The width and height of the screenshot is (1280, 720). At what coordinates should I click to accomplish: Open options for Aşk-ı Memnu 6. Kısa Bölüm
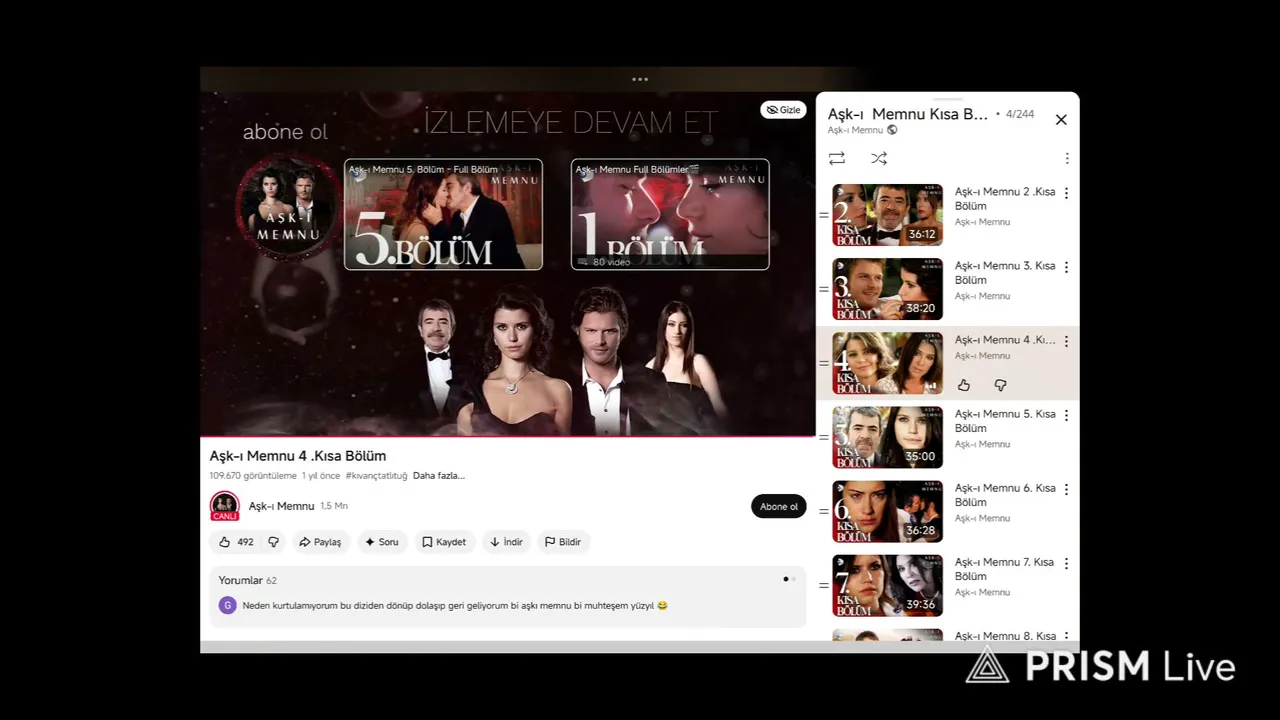(1066, 489)
